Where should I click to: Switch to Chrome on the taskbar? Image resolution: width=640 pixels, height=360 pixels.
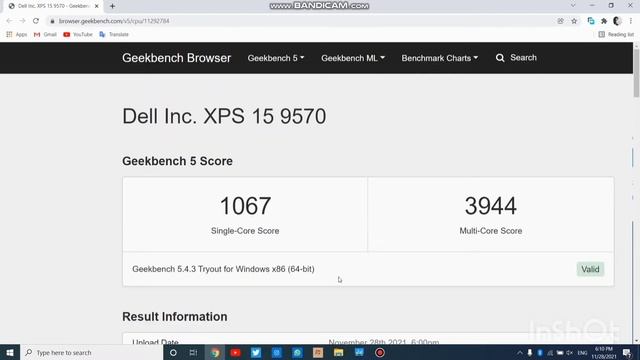click(215, 353)
